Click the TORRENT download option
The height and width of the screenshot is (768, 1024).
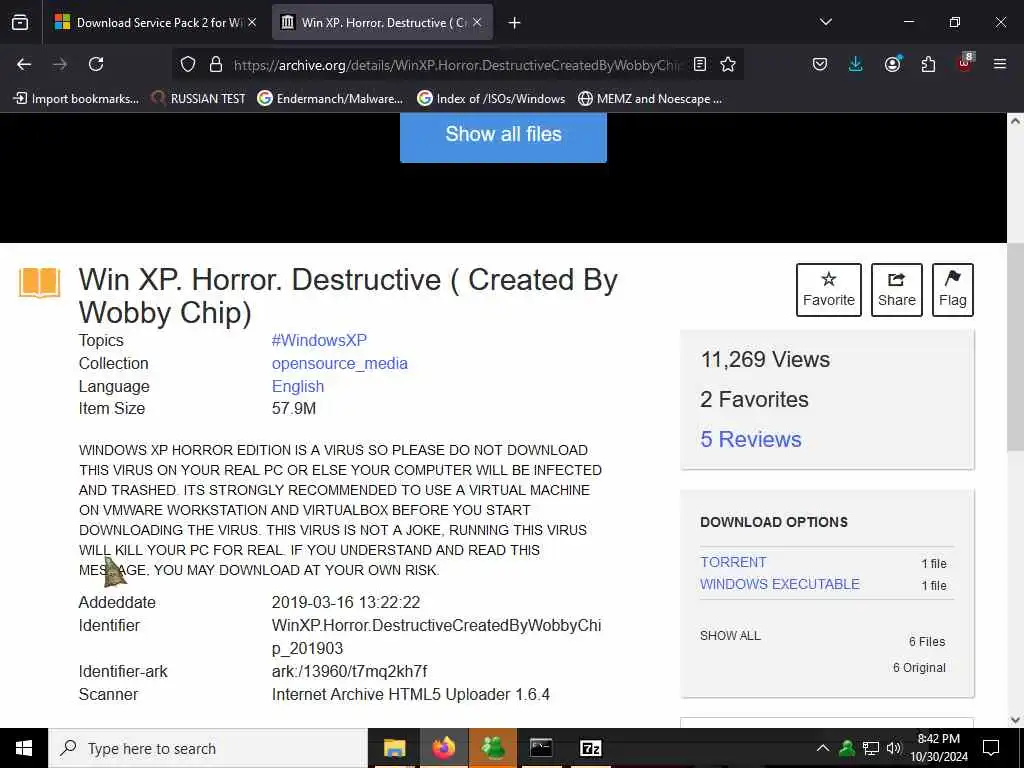(x=733, y=562)
